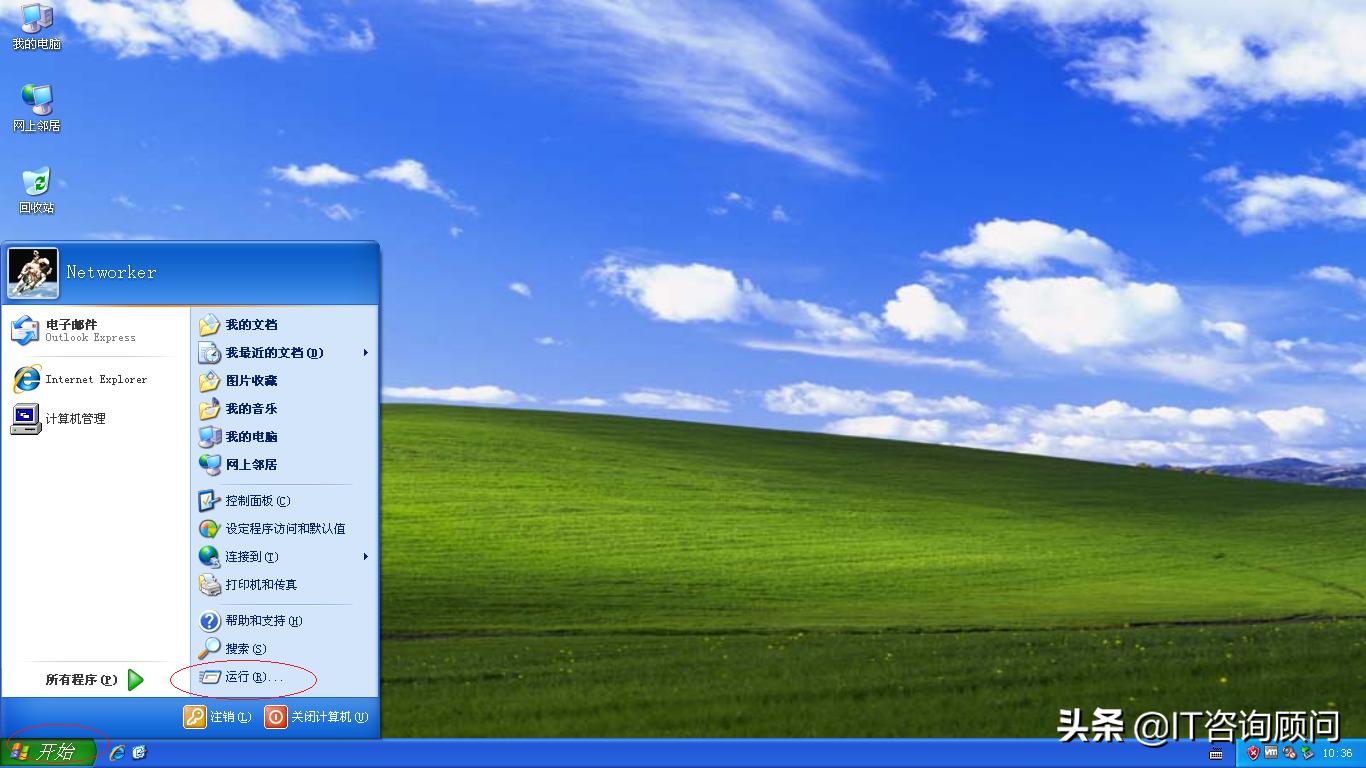Click the keyboard input indicator on taskbar
This screenshot has height=768, width=1366.
coord(1216,755)
